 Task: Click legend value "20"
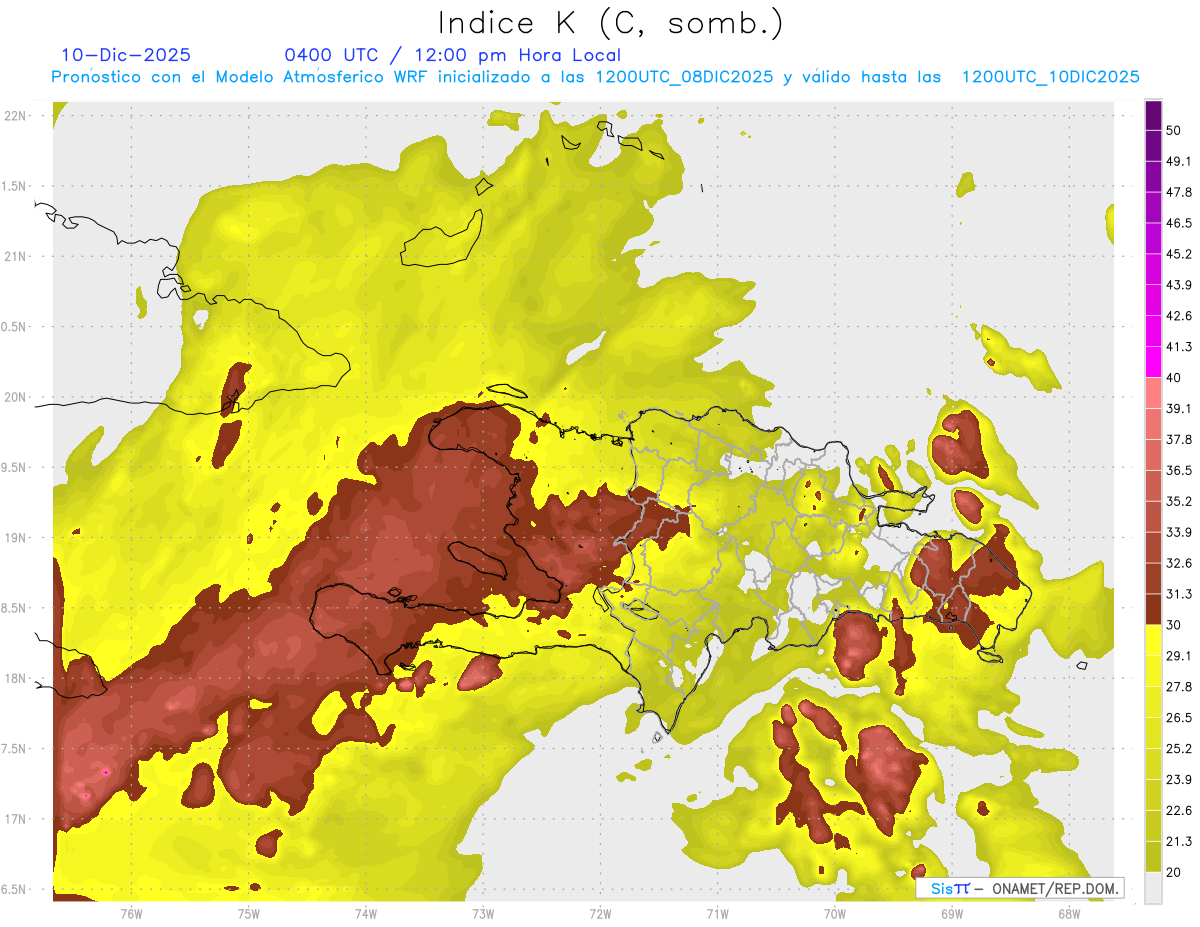click(1175, 873)
